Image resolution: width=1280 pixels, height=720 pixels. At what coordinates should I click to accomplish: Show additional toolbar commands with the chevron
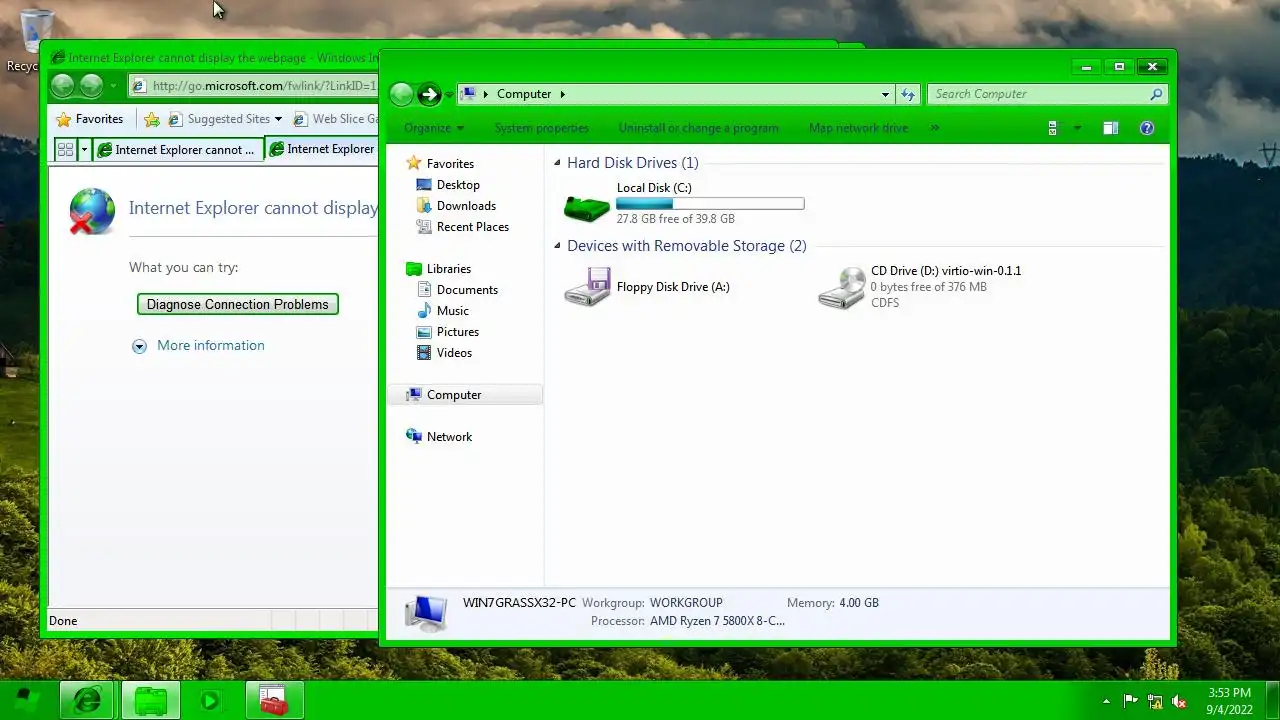tap(935, 128)
